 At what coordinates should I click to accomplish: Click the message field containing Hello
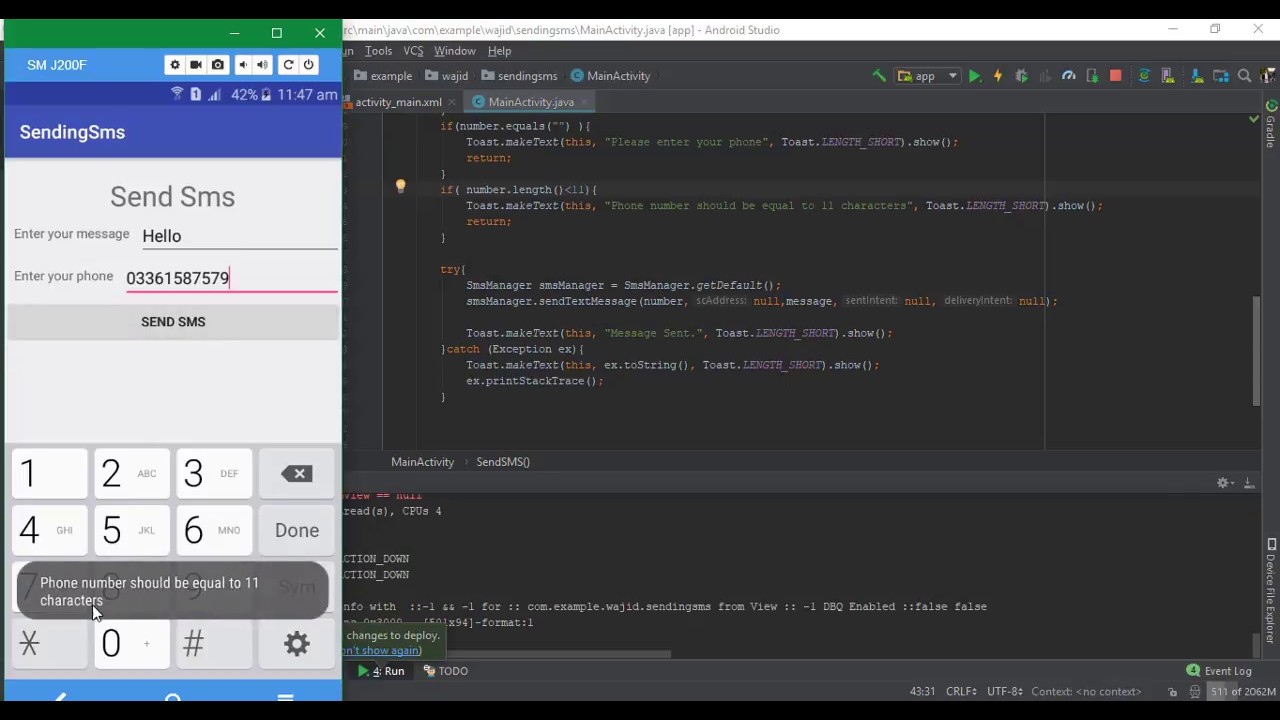tap(239, 236)
